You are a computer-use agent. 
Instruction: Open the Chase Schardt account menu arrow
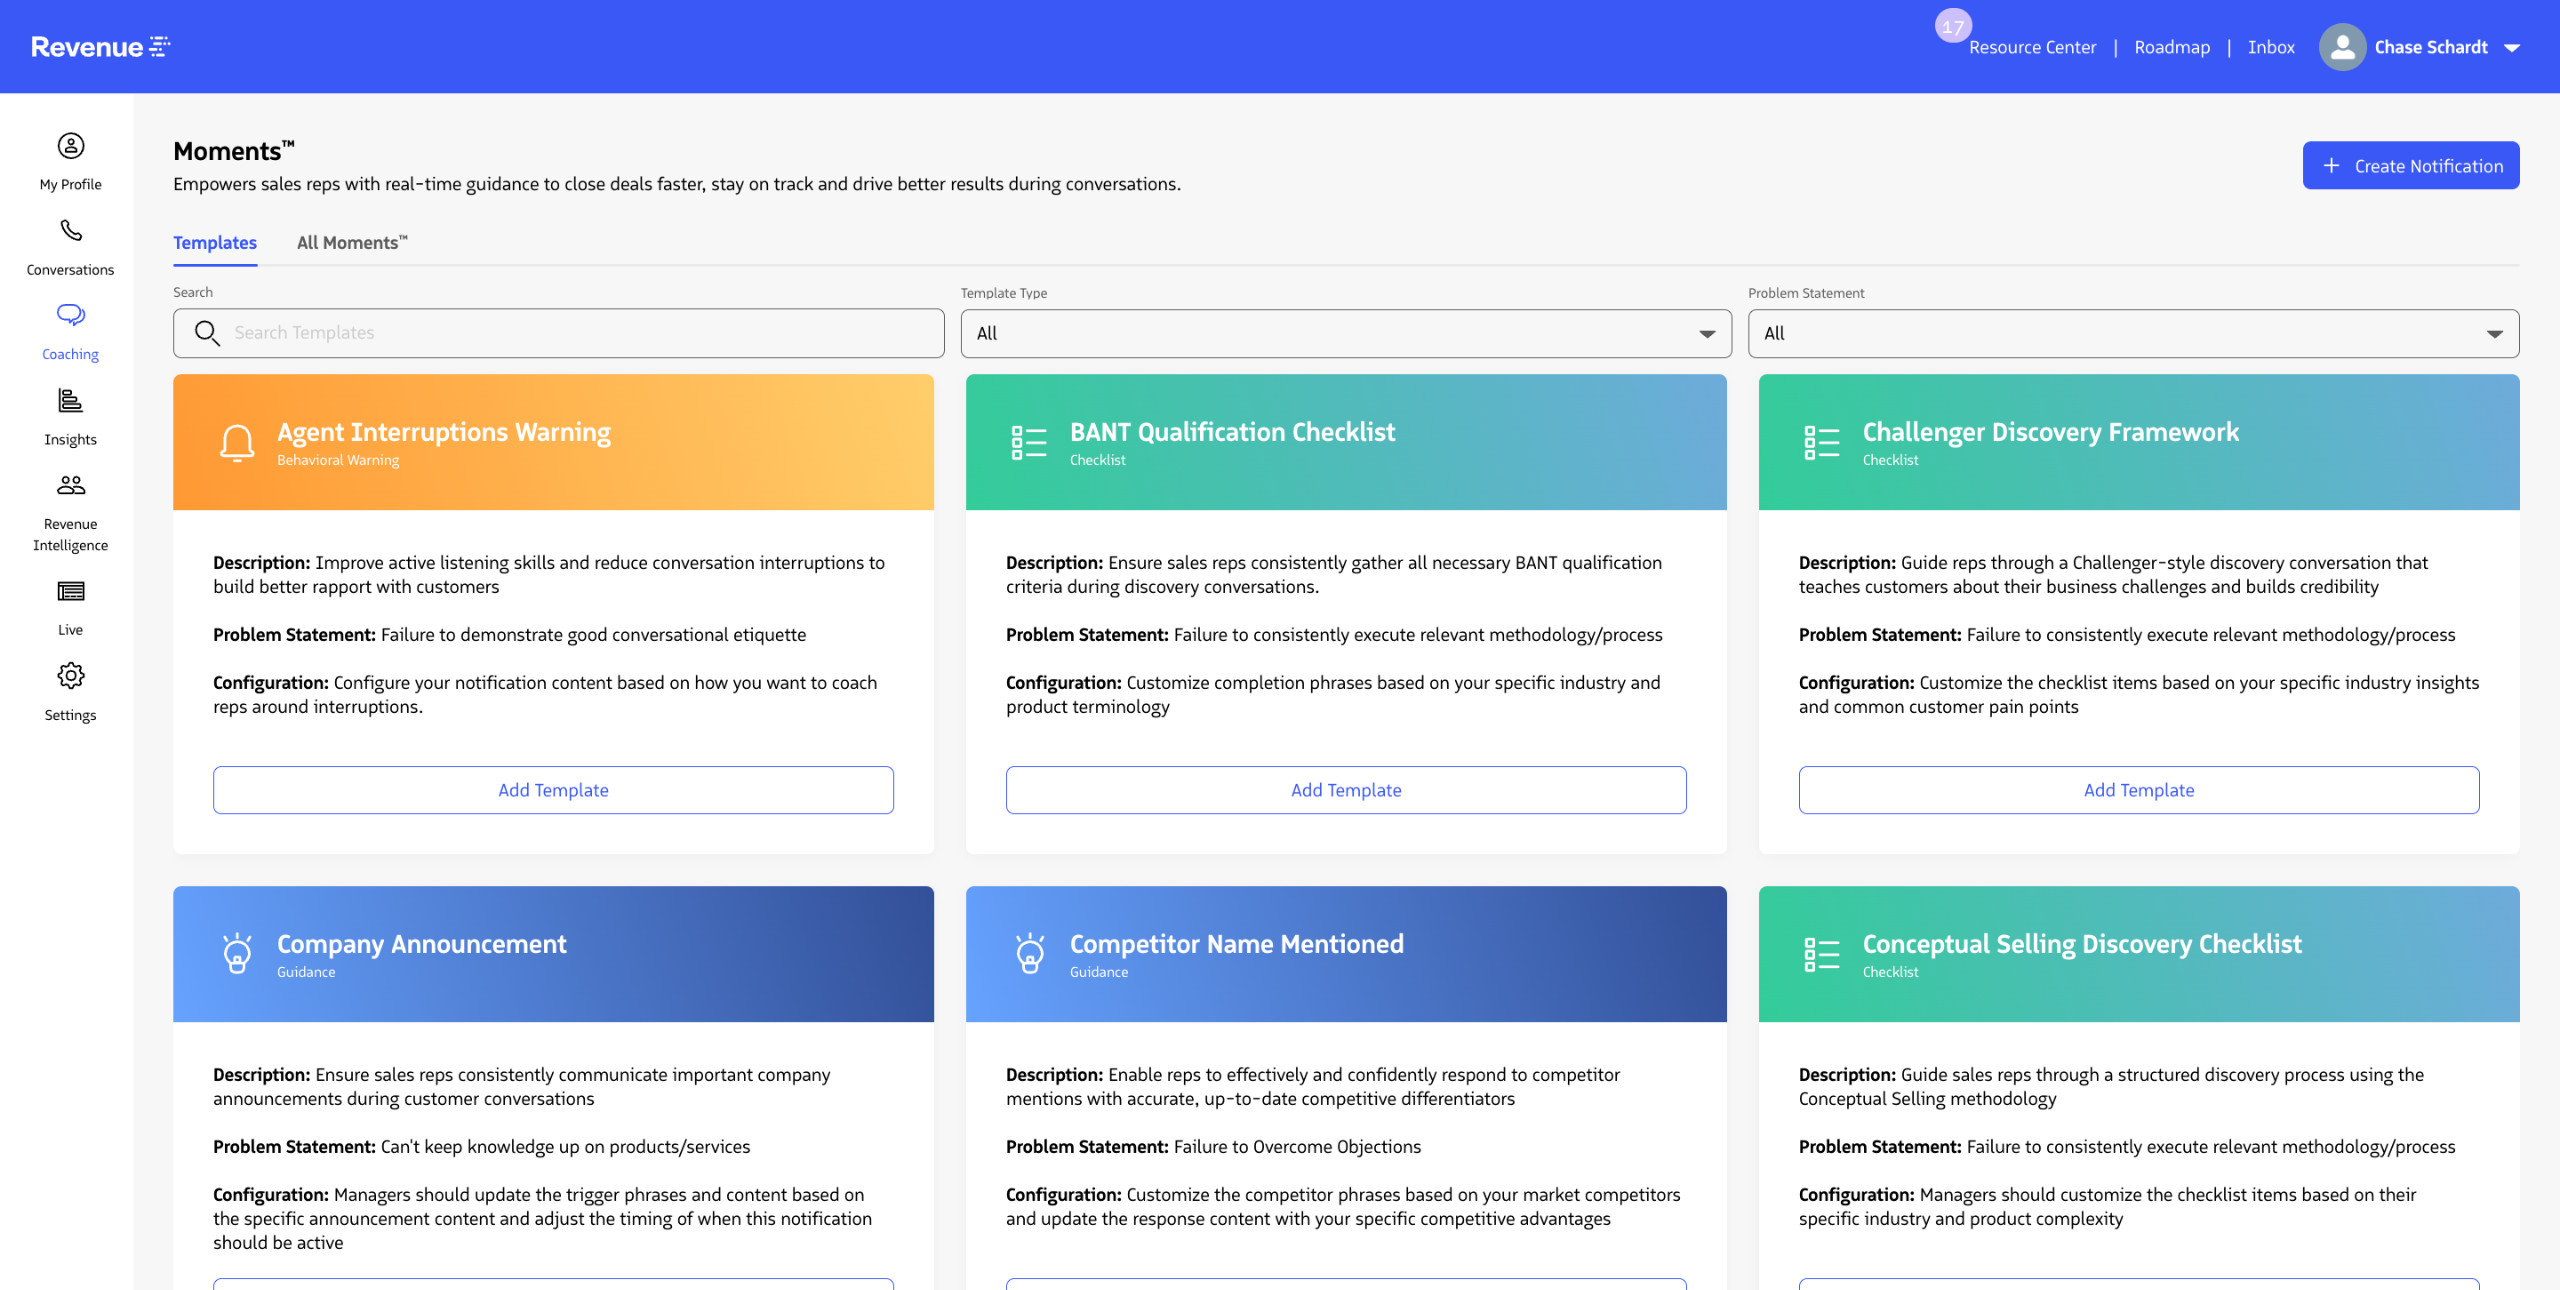tap(2511, 48)
